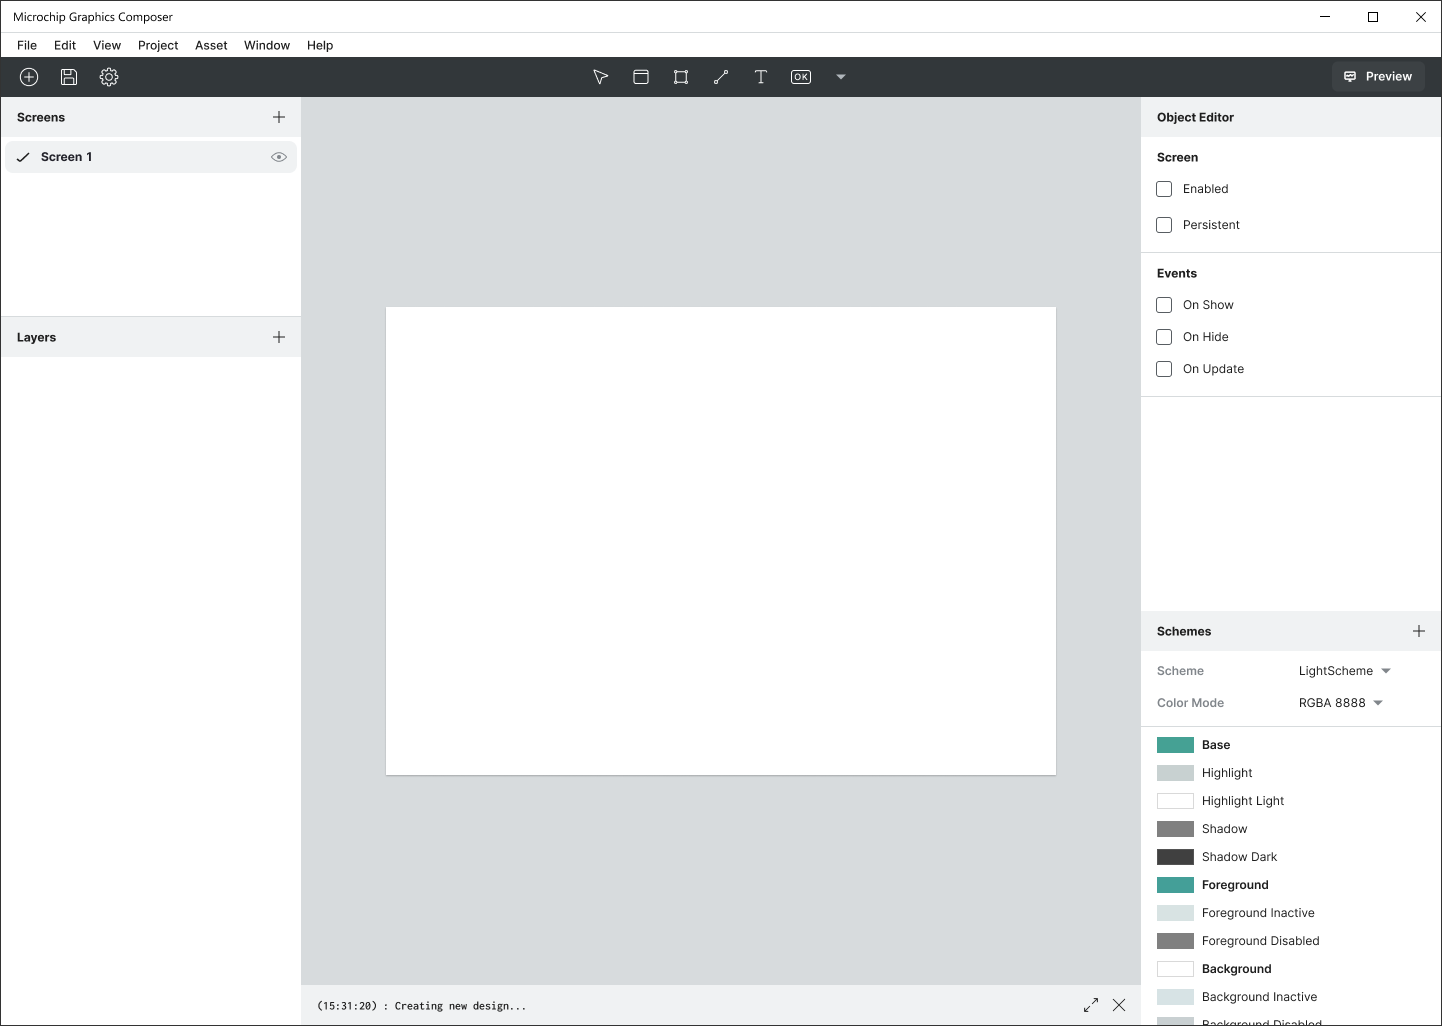Select the panel window tool icon
The height and width of the screenshot is (1026, 1442).
pyautogui.click(x=641, y=77)
